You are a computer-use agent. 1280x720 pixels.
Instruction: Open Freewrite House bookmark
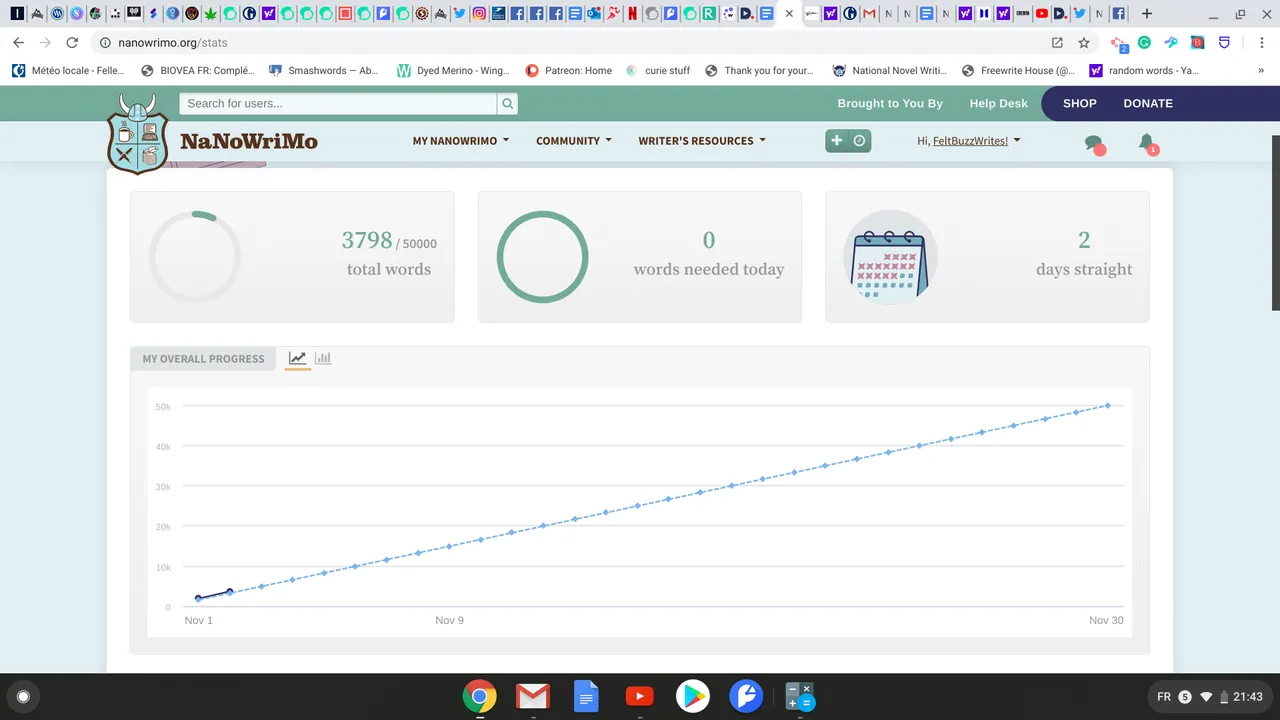1018,71
